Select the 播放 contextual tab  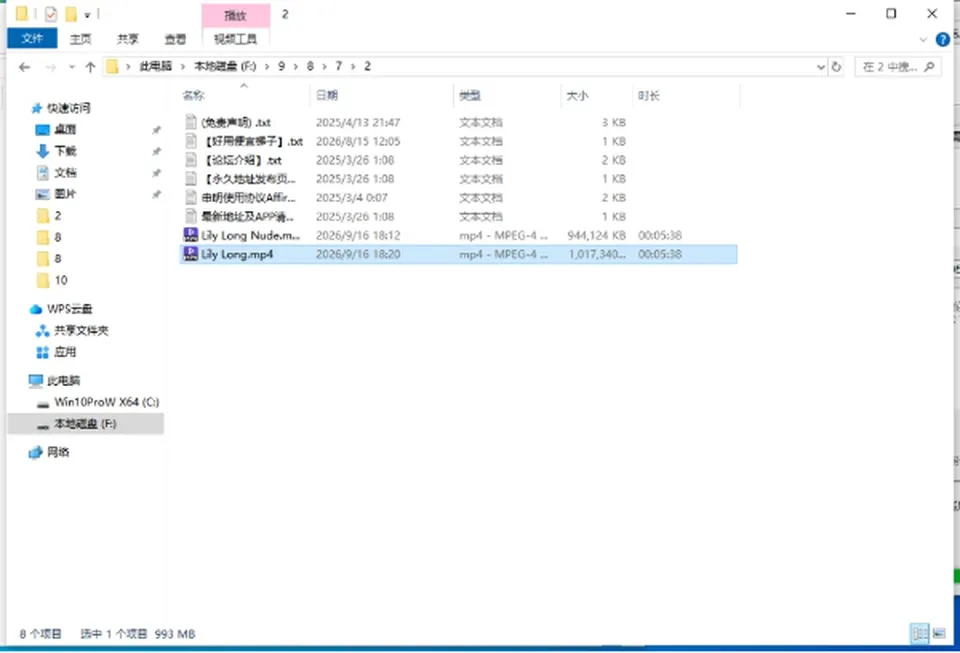(x=236, y=15)
